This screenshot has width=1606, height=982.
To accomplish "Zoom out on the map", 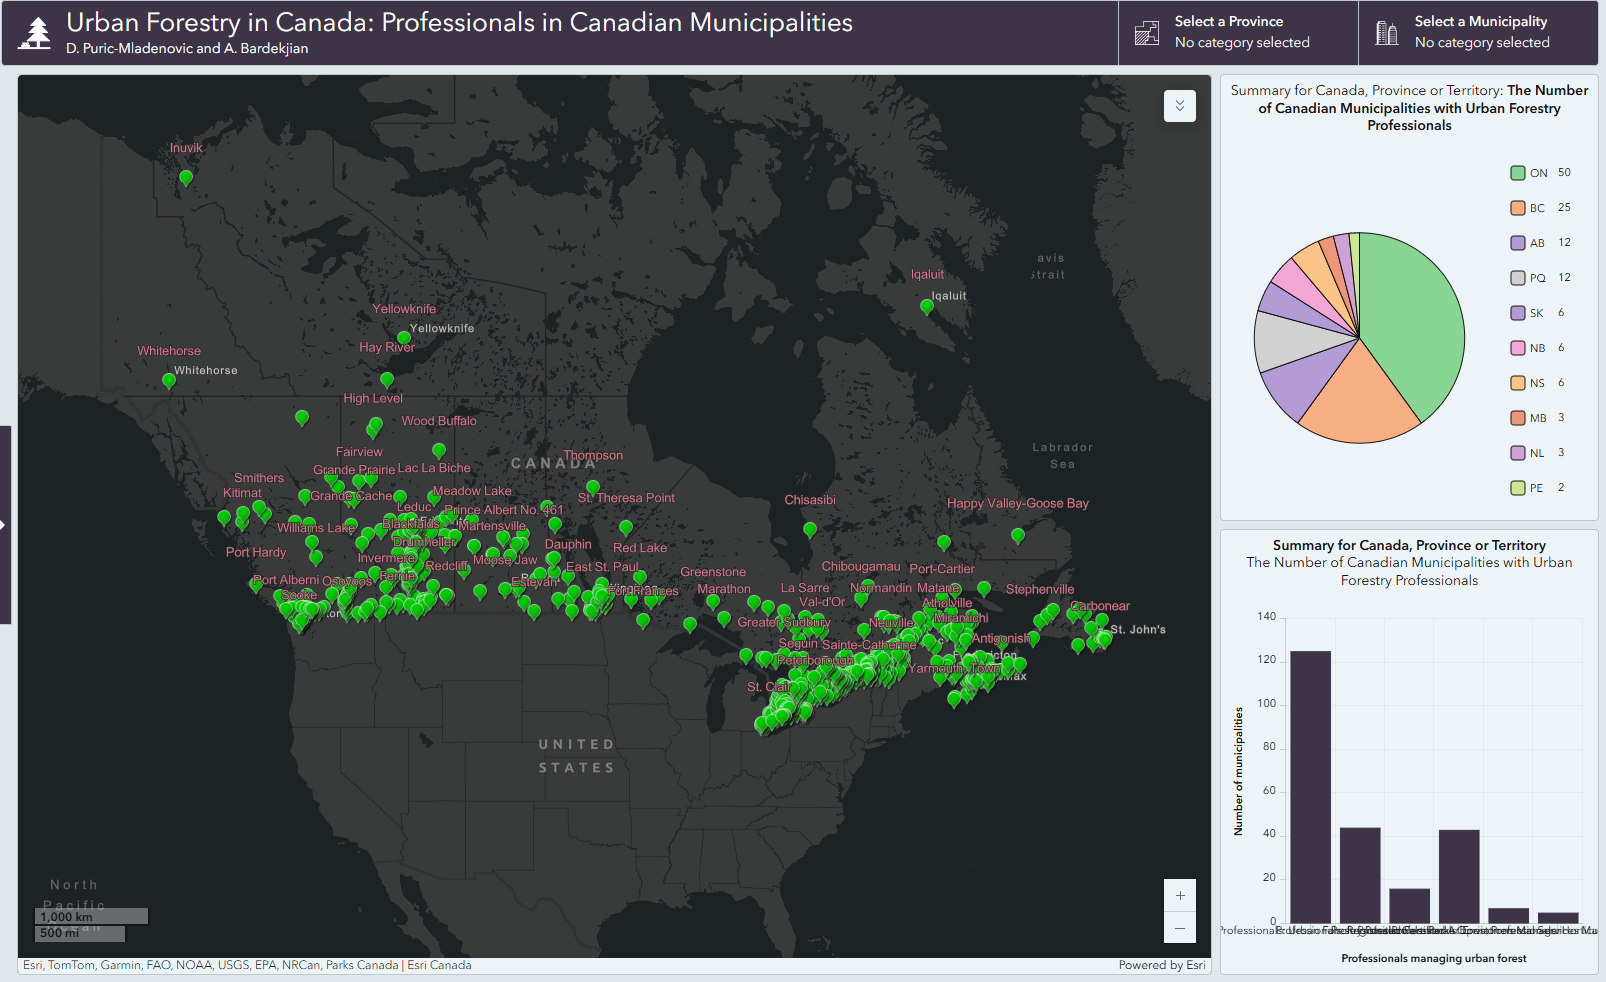I will click(1180, 928).
